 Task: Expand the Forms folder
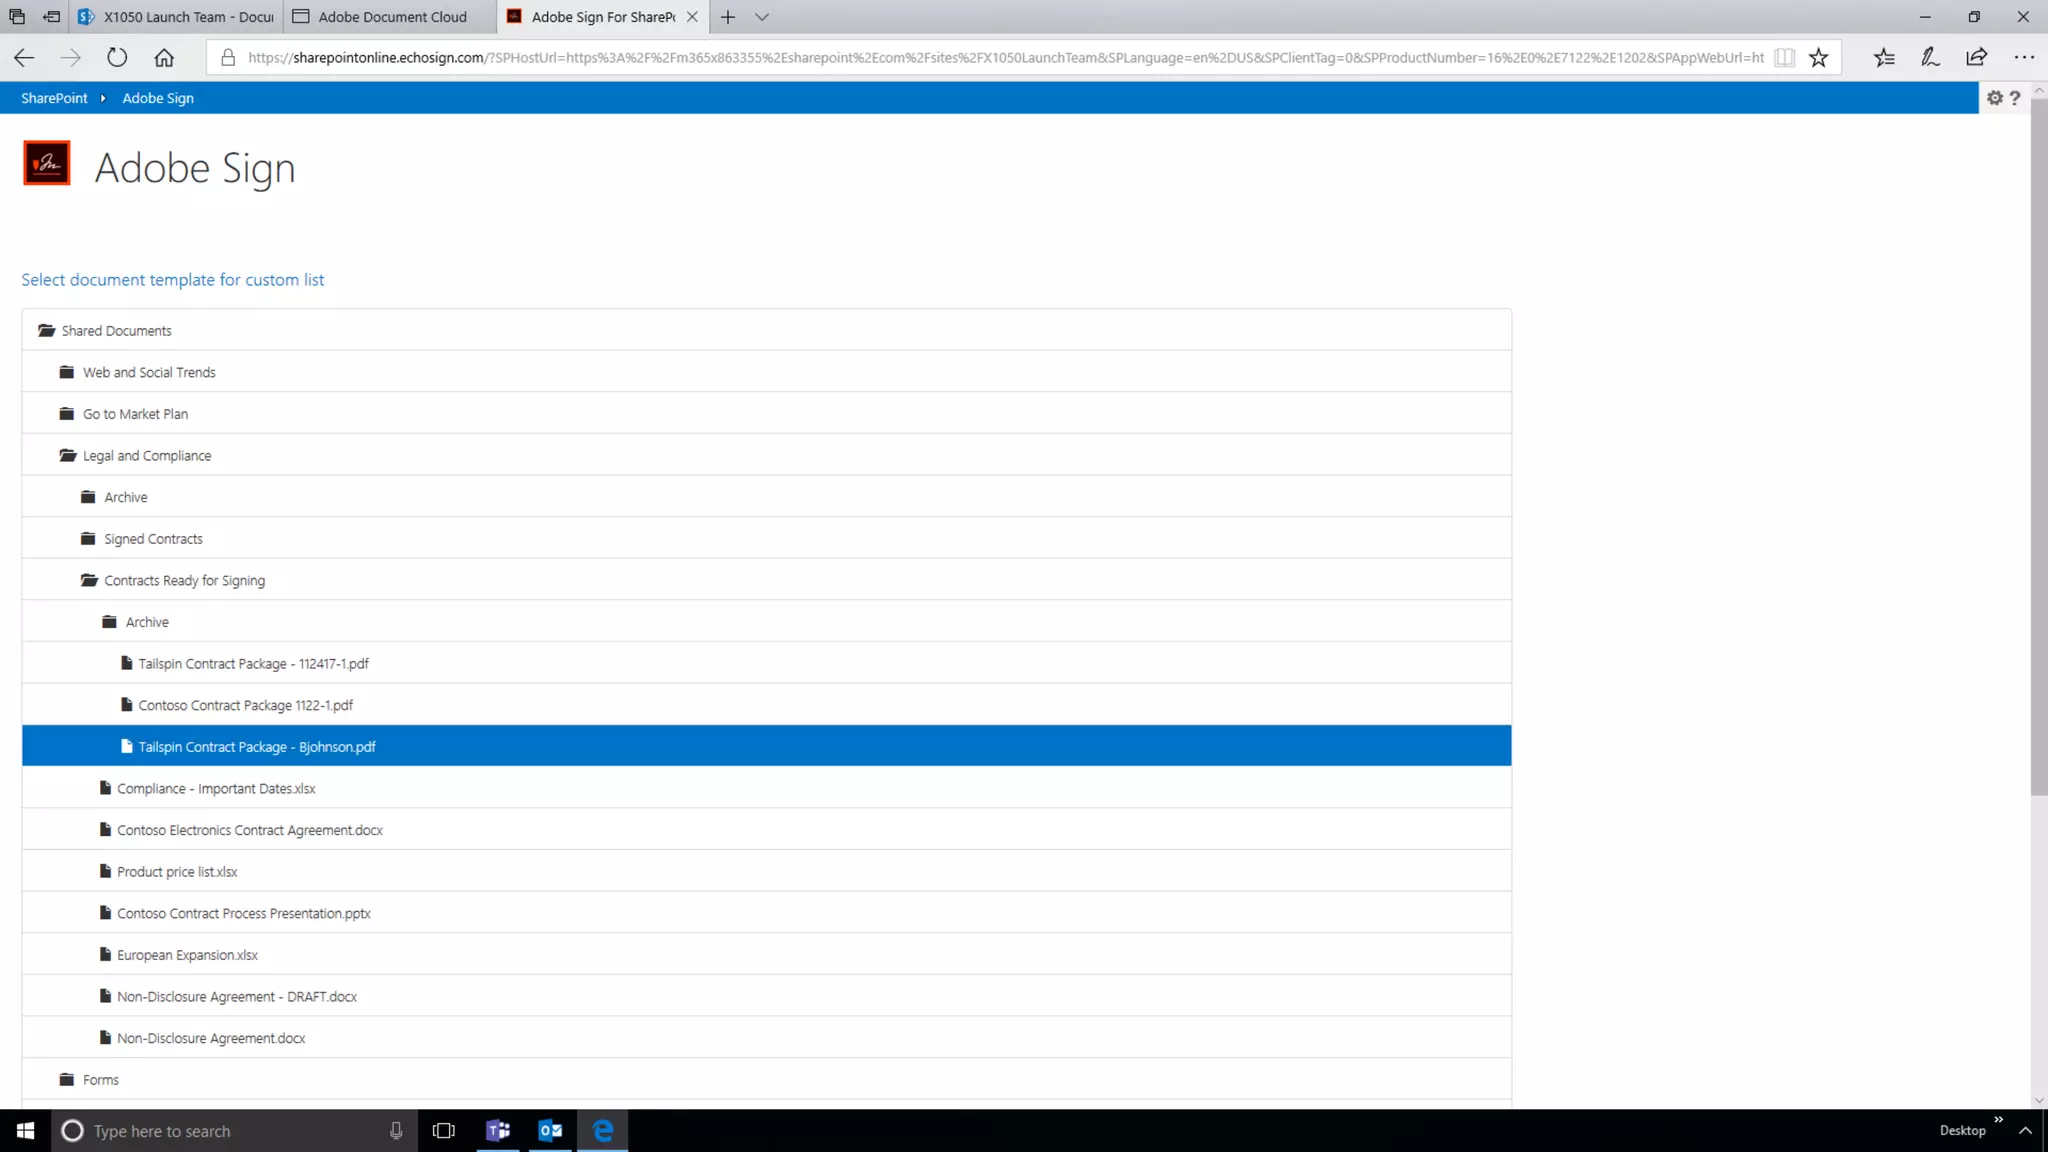100,1080
